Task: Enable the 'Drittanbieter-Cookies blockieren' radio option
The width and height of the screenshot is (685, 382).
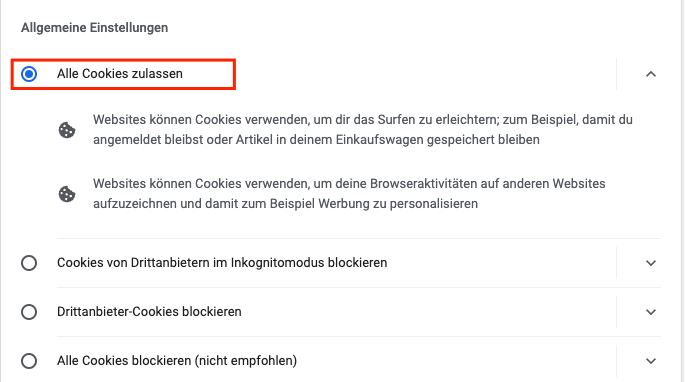Action: [x=29, y=312]
